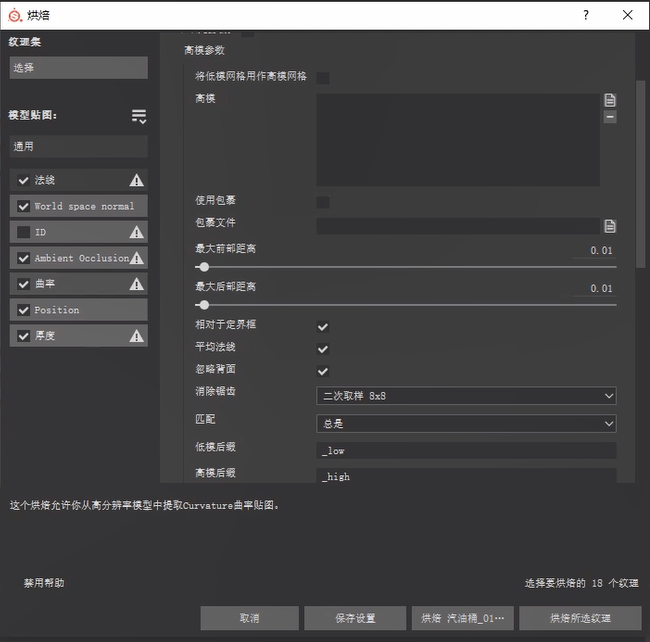The width and height of the screenshot is (650, 642).
Task: Toggle the 平均法线 checkbox
Action: (323, 349)
